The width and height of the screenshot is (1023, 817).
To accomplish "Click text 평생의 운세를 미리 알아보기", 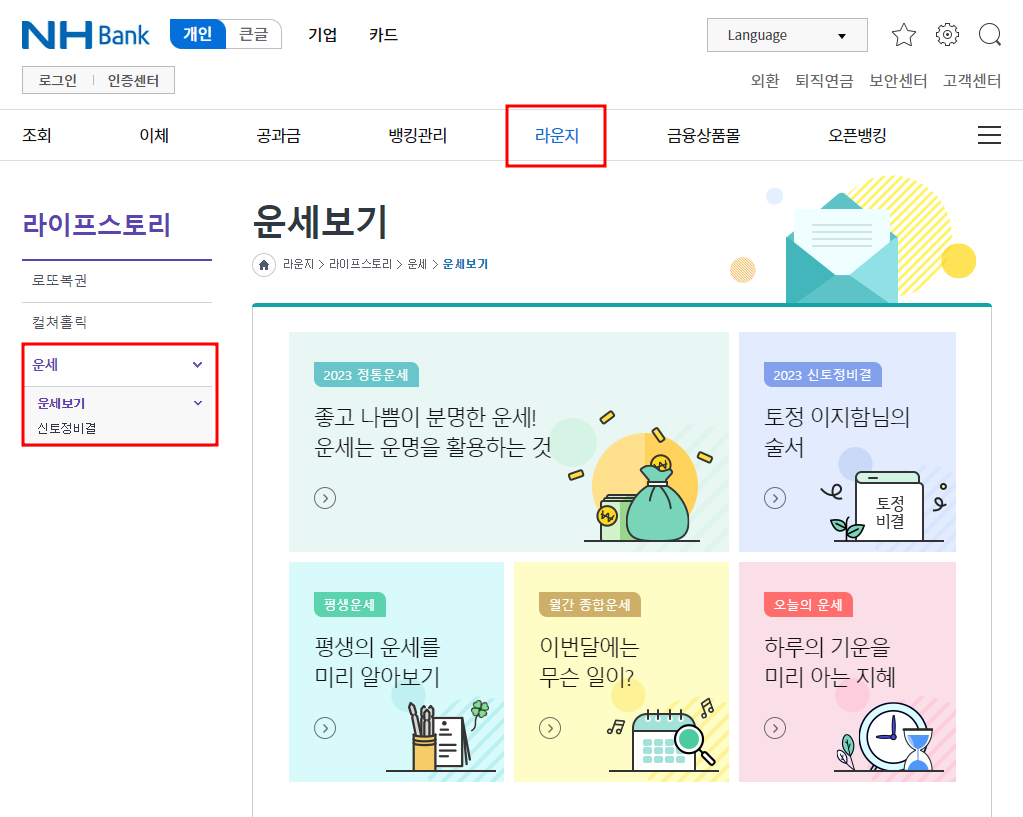I will [x=377, y=661].
